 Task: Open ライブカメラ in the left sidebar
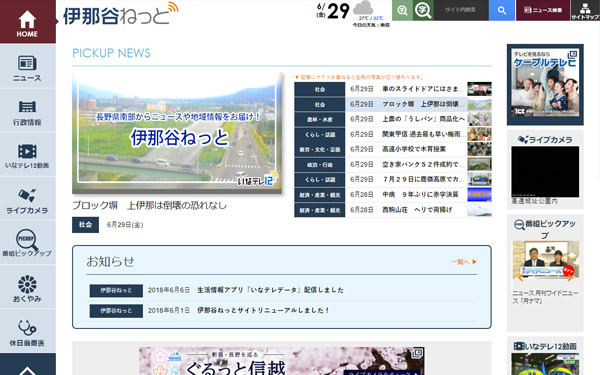pos(28,199)
